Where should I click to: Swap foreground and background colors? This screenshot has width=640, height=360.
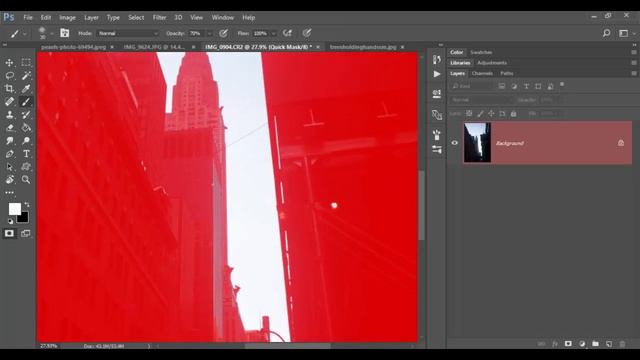pyautogui.click(x=27, y=204)
